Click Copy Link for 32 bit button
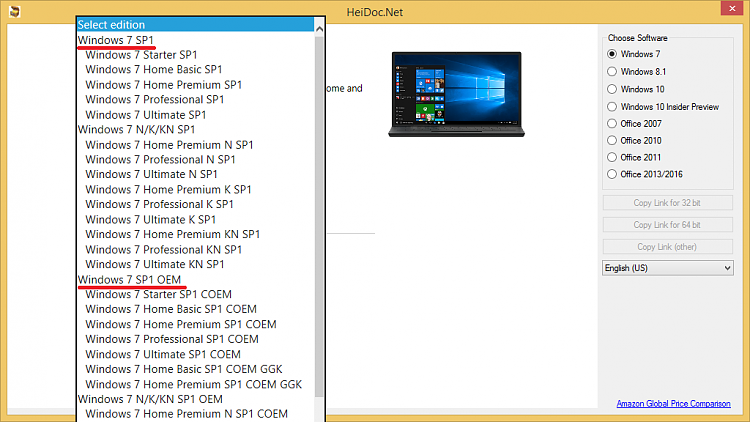This screenshot has width=750, height=422. [x=667, y=203]
